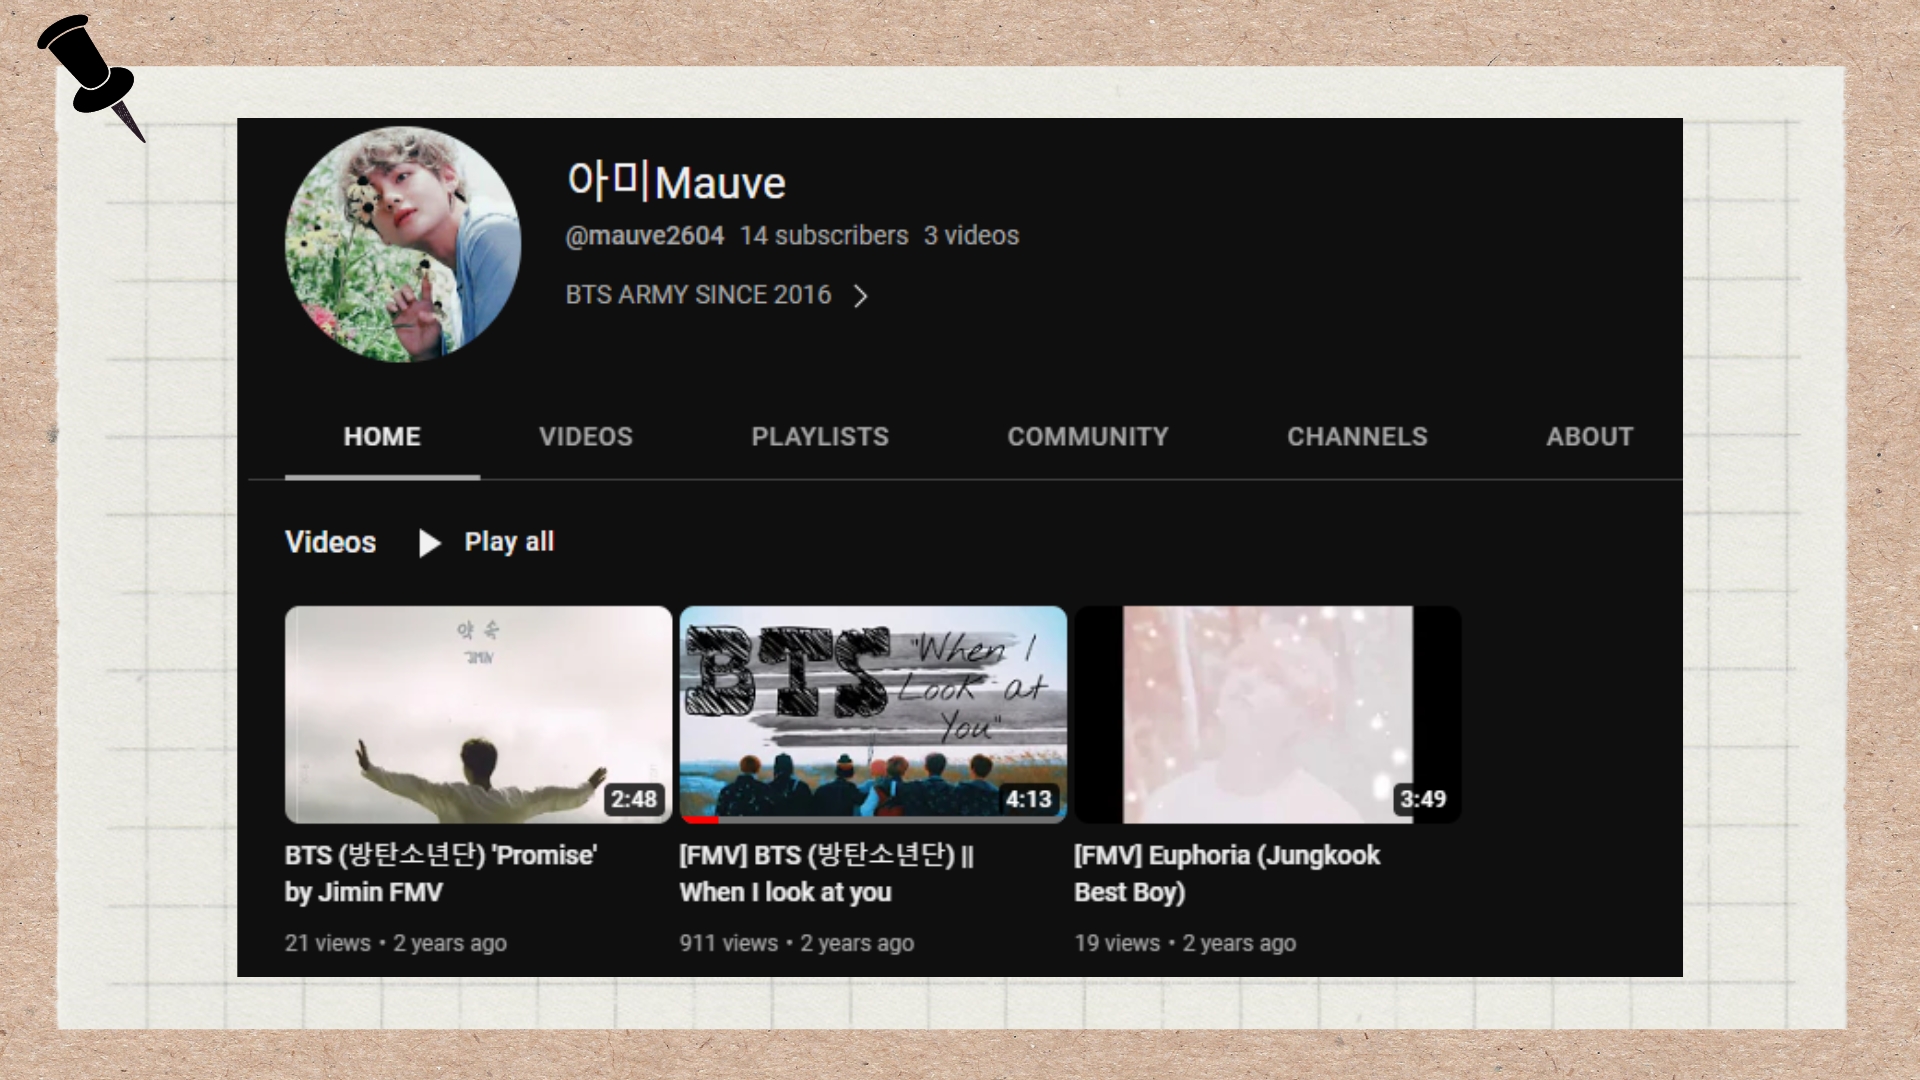Screen dimensions: 1920x1080
Task: Click the Play all link
Action: coord(509,542)
